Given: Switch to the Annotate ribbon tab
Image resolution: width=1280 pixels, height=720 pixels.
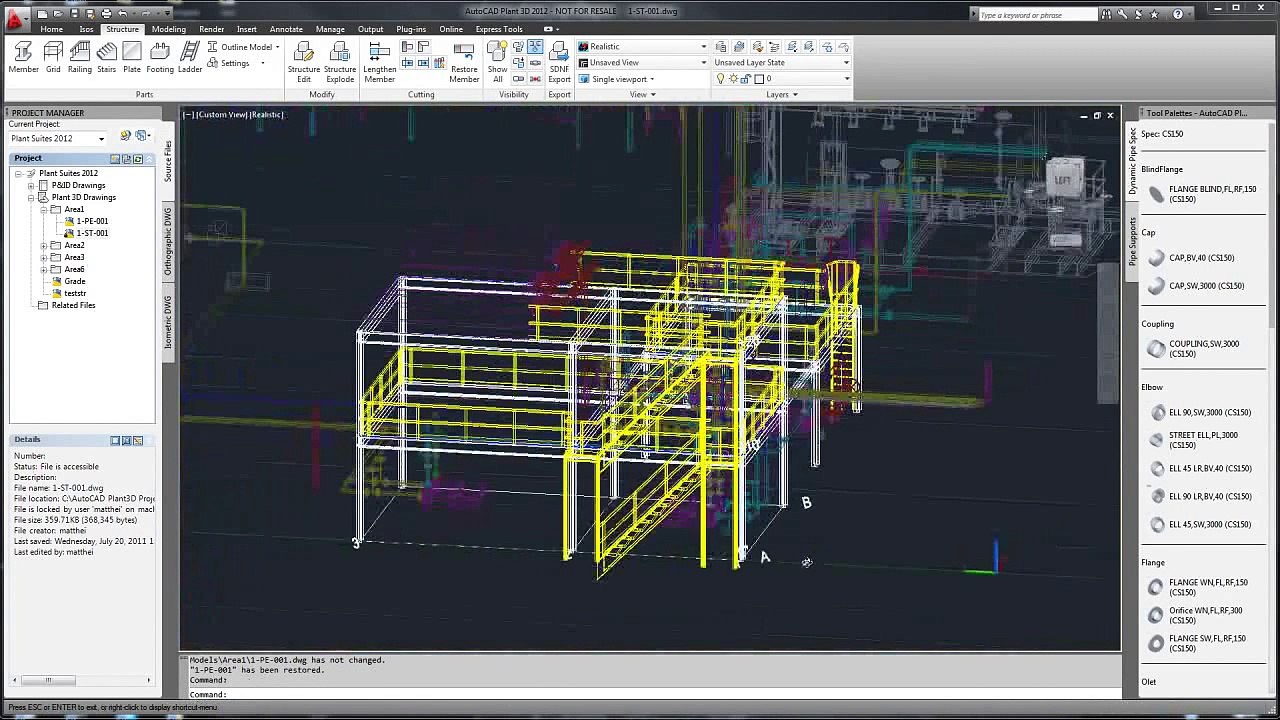Looking at the screenshot, I should point(286,29).
